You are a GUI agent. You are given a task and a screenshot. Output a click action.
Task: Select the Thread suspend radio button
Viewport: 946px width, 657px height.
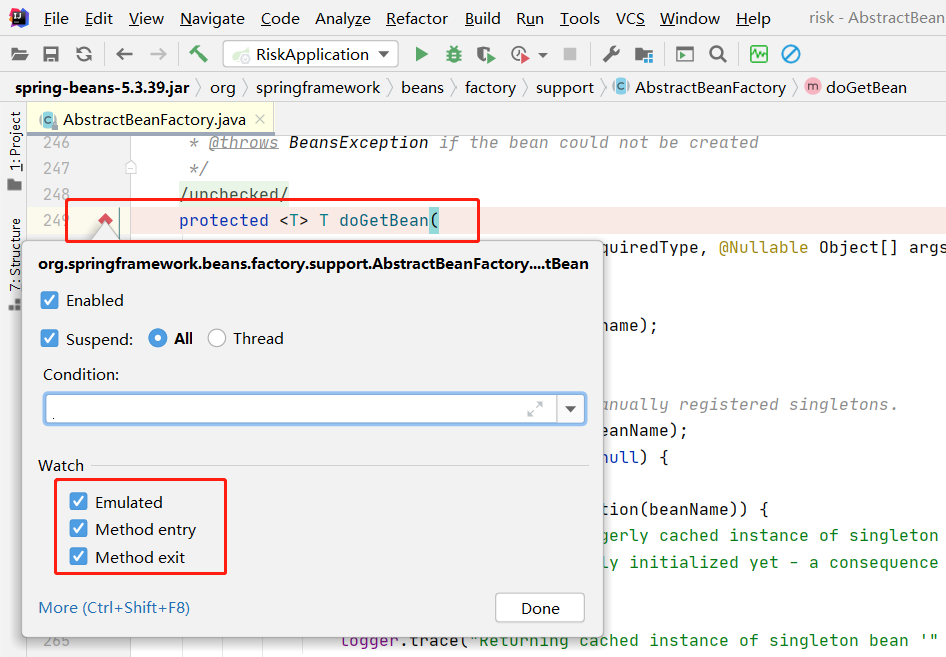(x=217, y=338)
